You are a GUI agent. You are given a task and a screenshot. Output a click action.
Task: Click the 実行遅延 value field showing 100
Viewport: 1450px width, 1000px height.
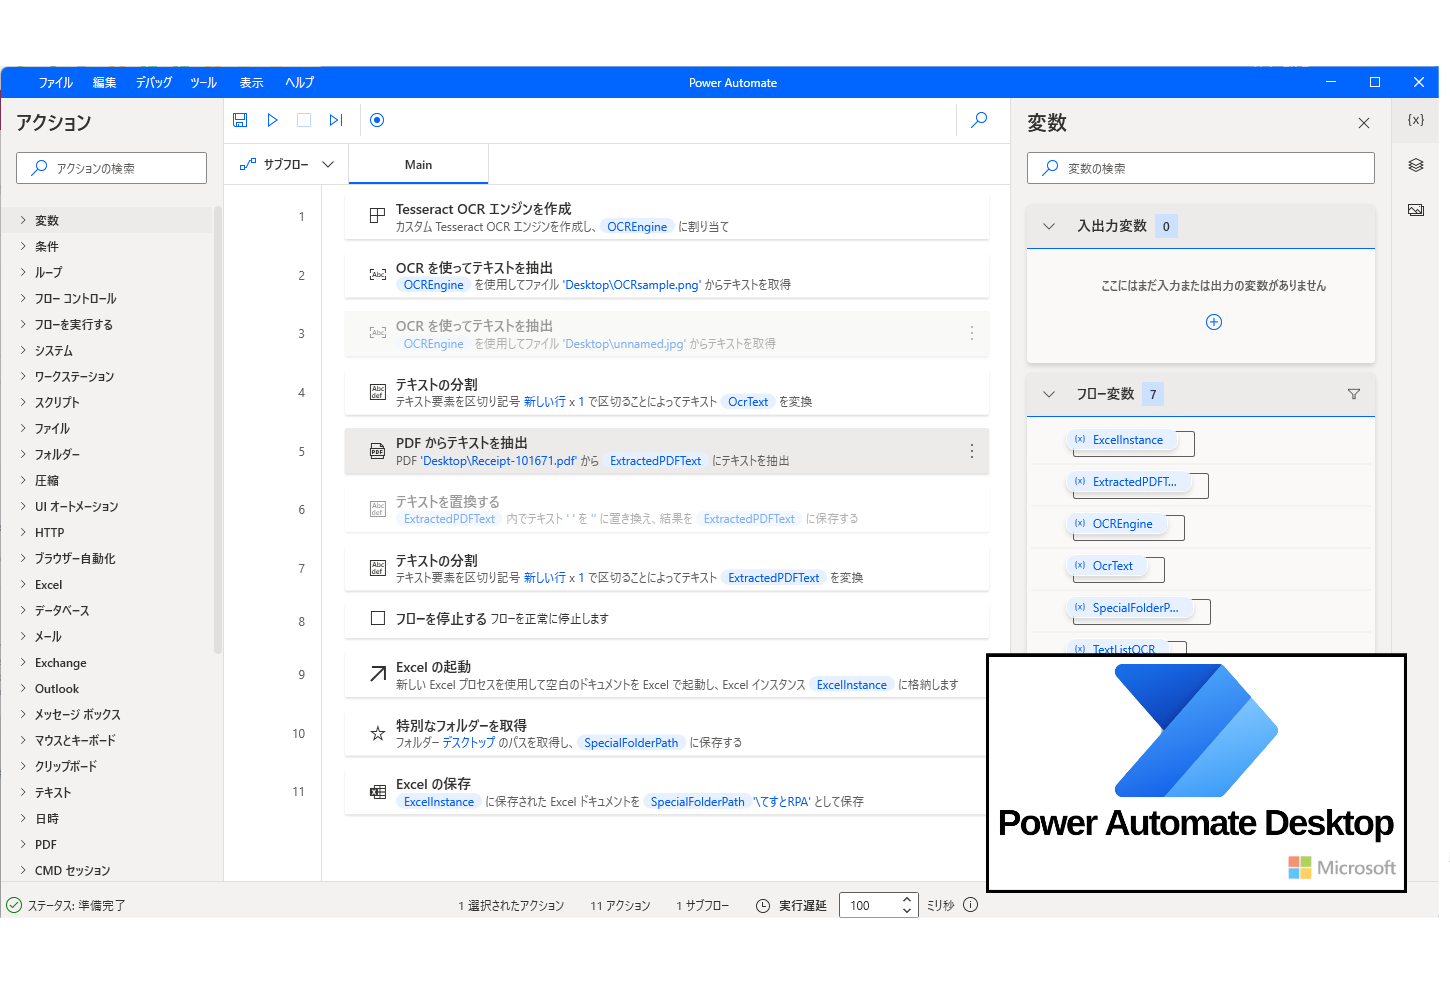(x=868, y=906)
